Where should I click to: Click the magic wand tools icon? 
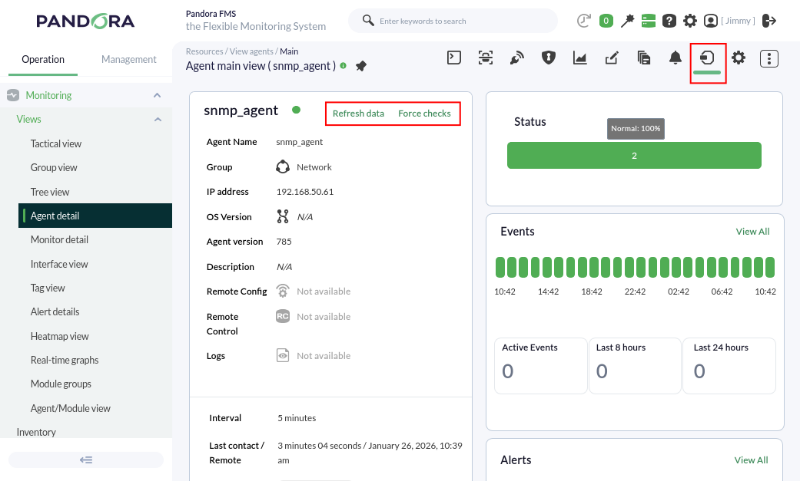point(627,21)
